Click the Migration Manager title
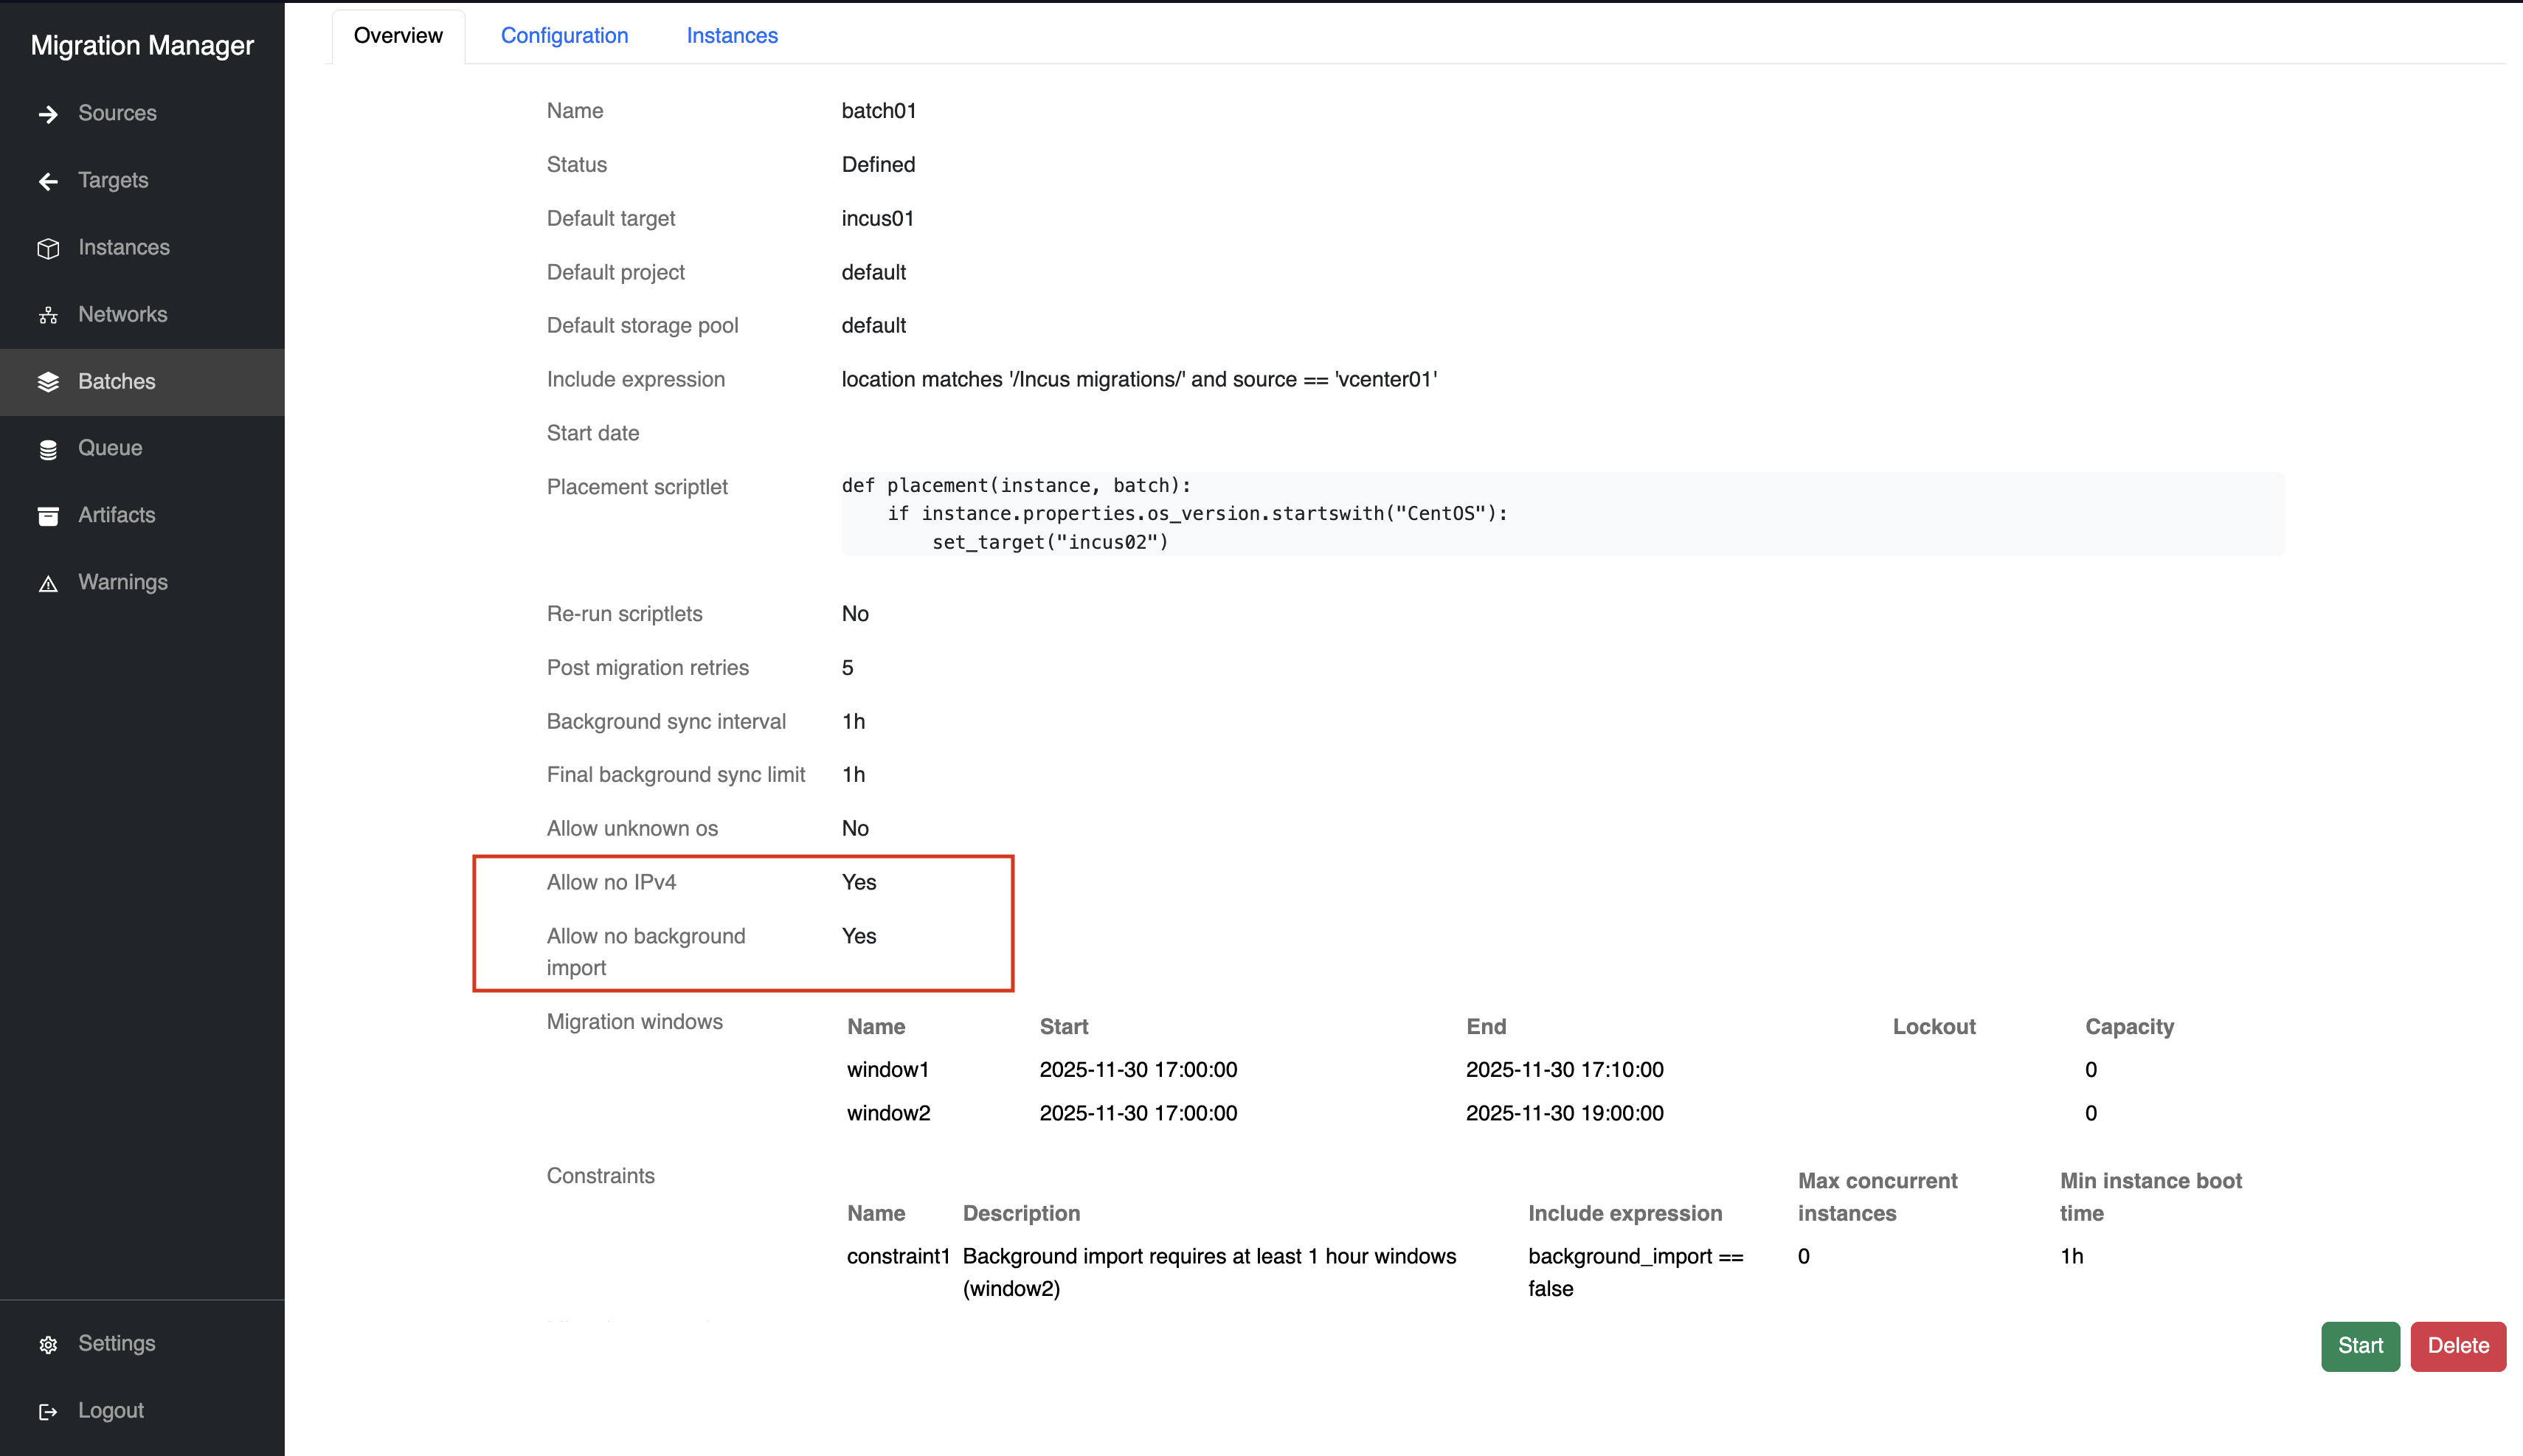 (x=142, y=46)
